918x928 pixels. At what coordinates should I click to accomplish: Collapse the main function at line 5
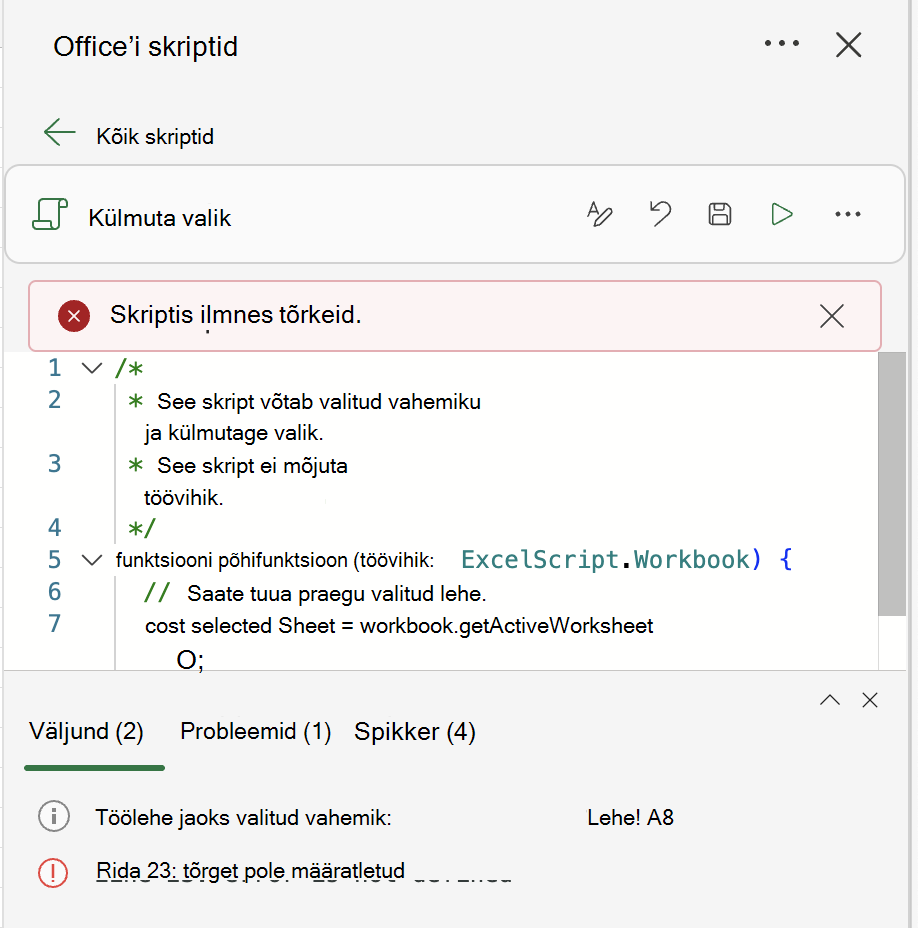[x=92, y=559]
